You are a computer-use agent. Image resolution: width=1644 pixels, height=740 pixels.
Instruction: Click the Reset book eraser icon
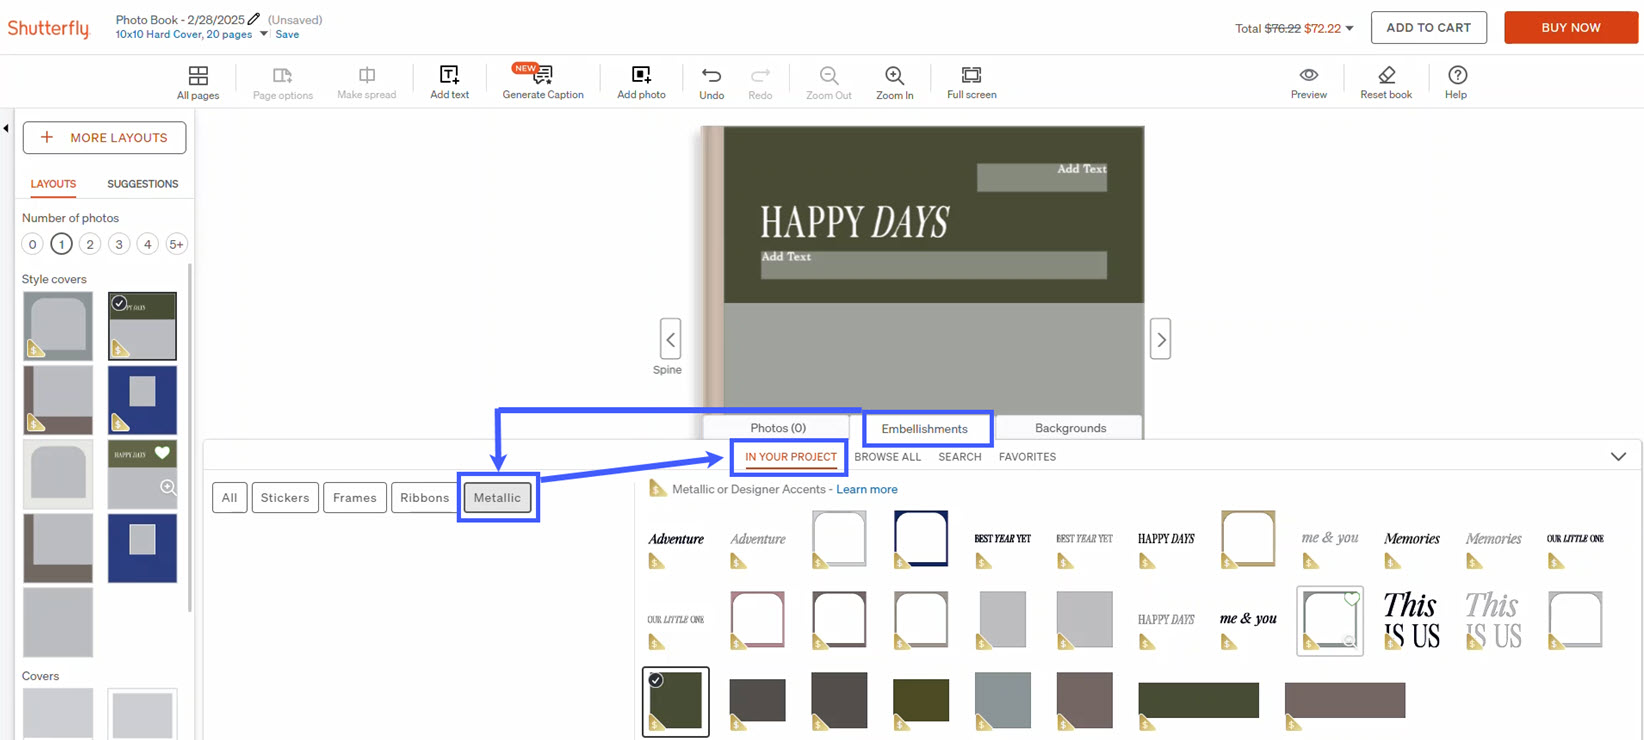[1386, 76]
